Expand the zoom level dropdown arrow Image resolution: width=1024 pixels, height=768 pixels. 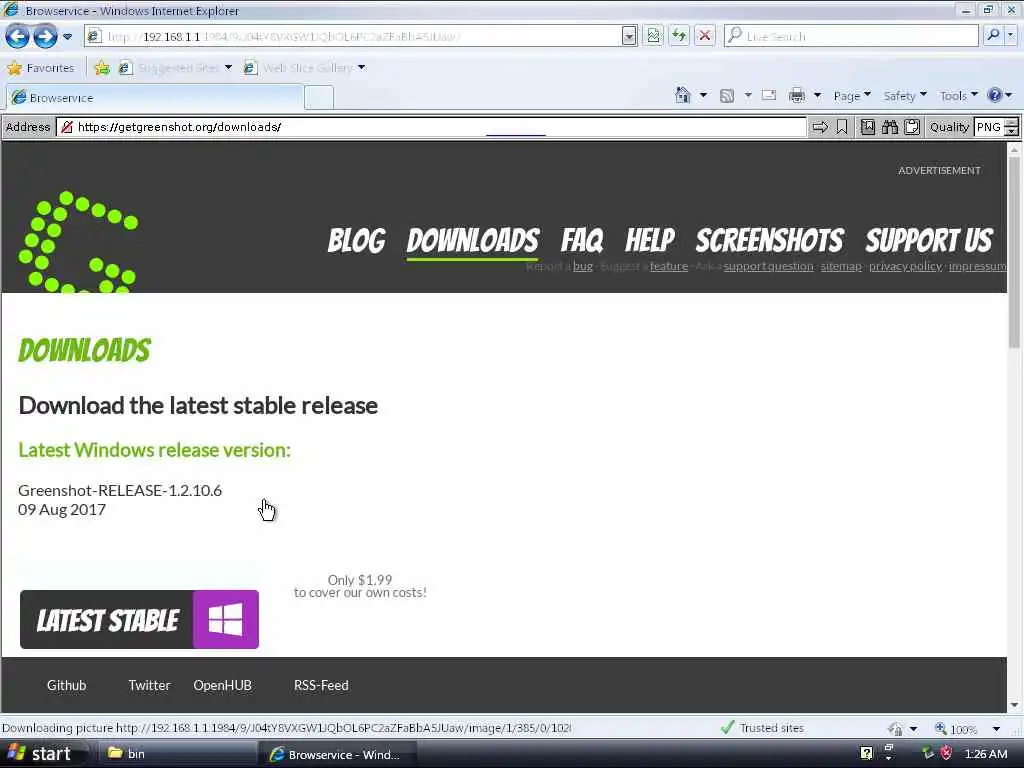996,728
